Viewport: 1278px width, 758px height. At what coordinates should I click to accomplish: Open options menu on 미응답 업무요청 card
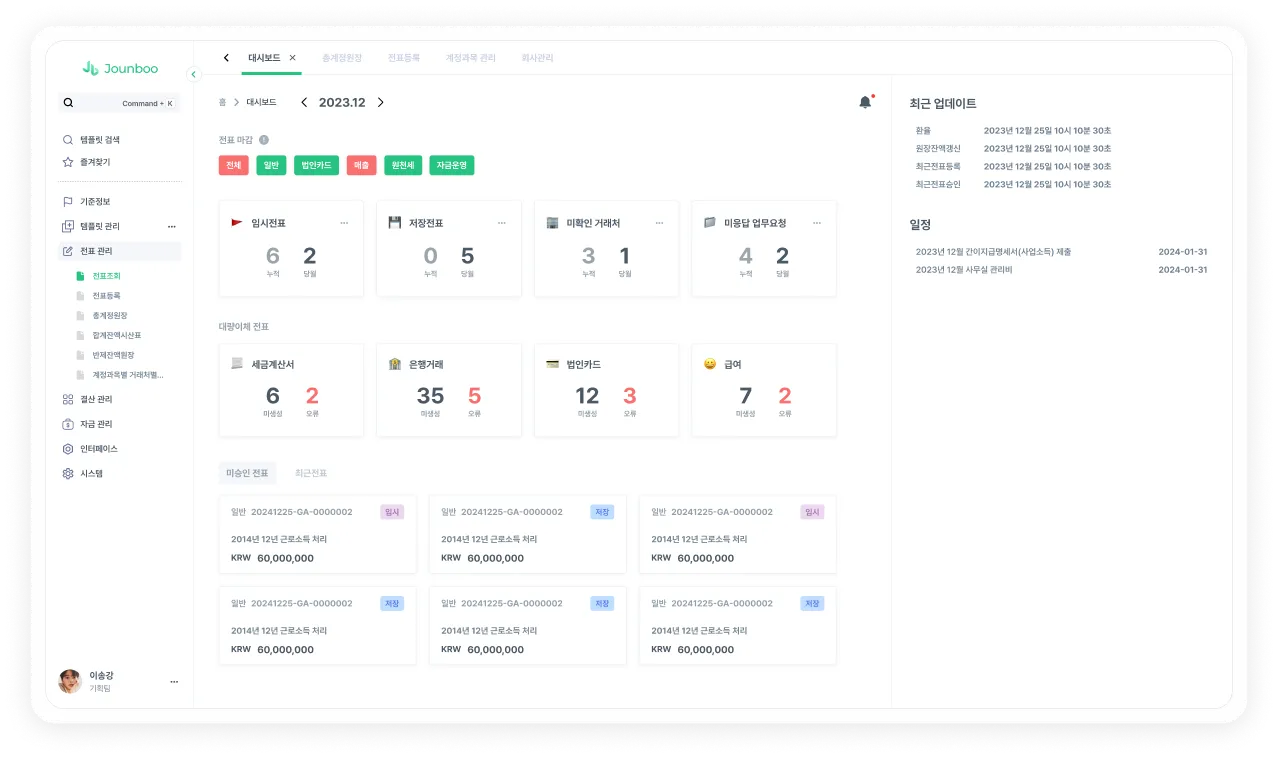[x=817, y=223]
